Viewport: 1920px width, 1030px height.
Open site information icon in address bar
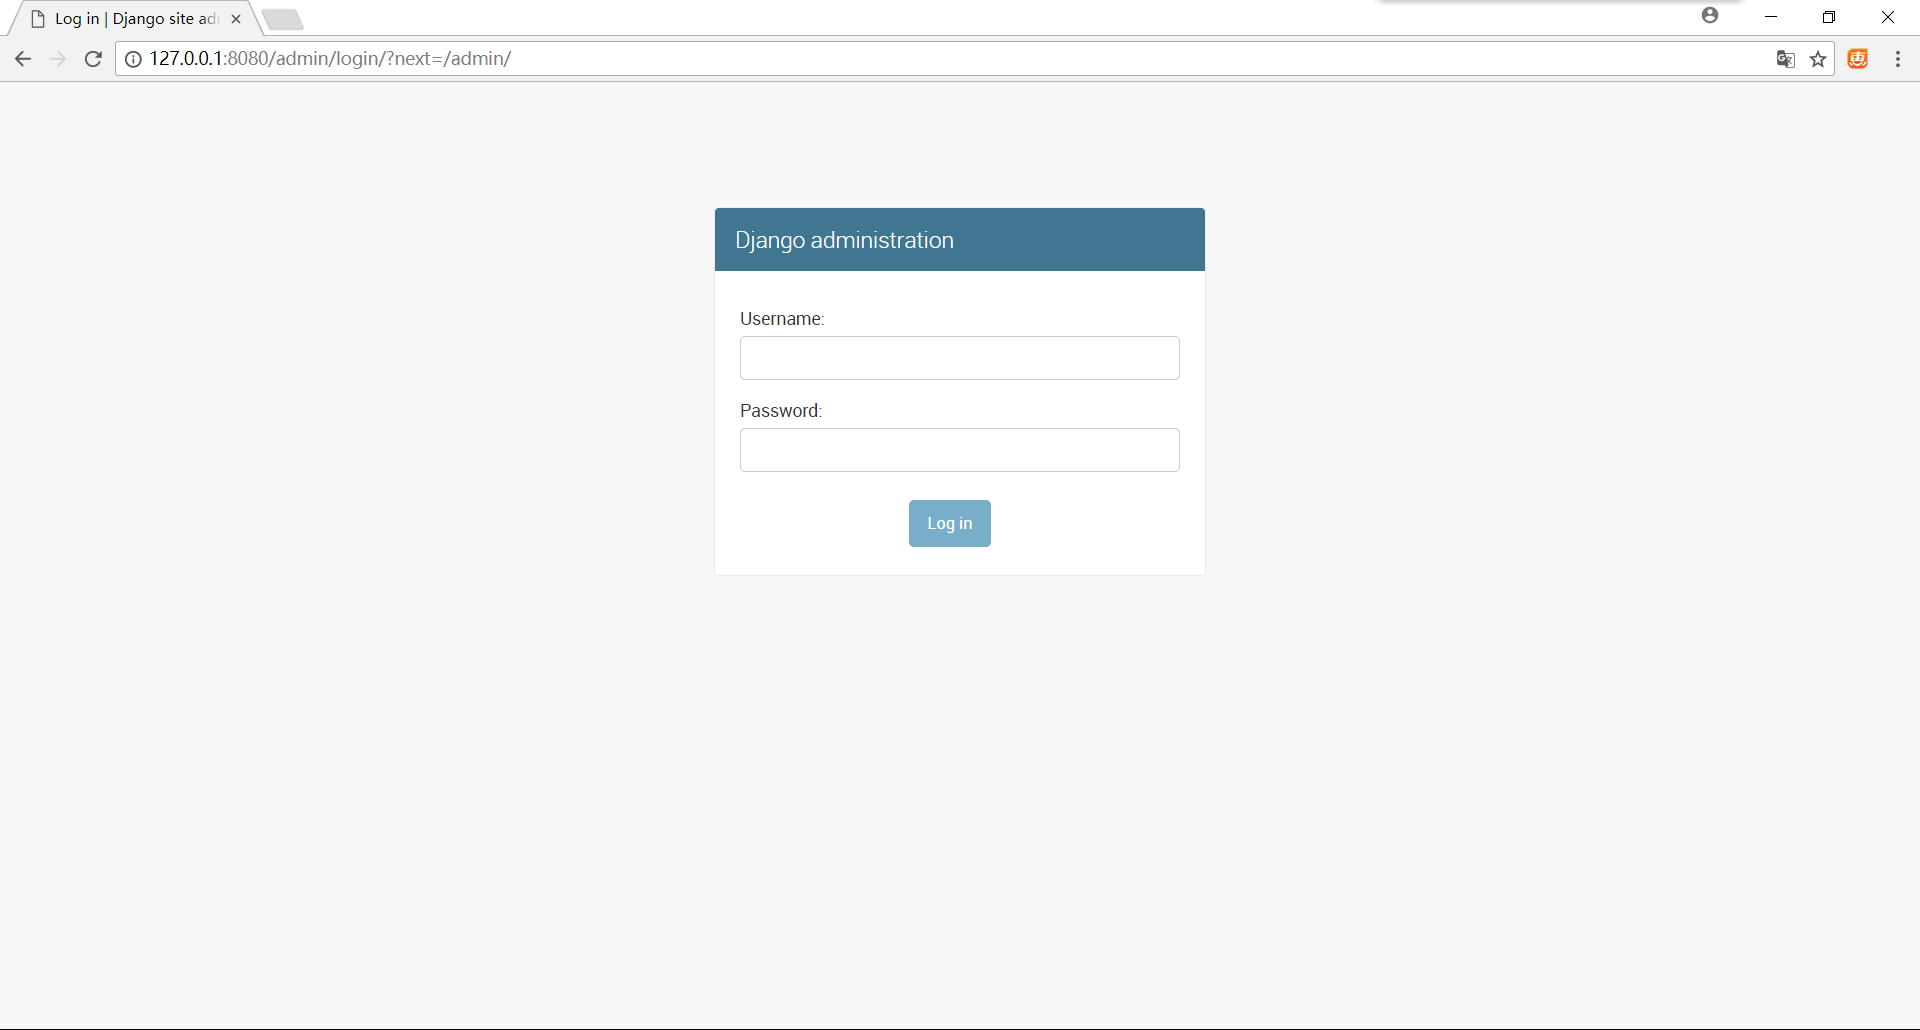133,59
